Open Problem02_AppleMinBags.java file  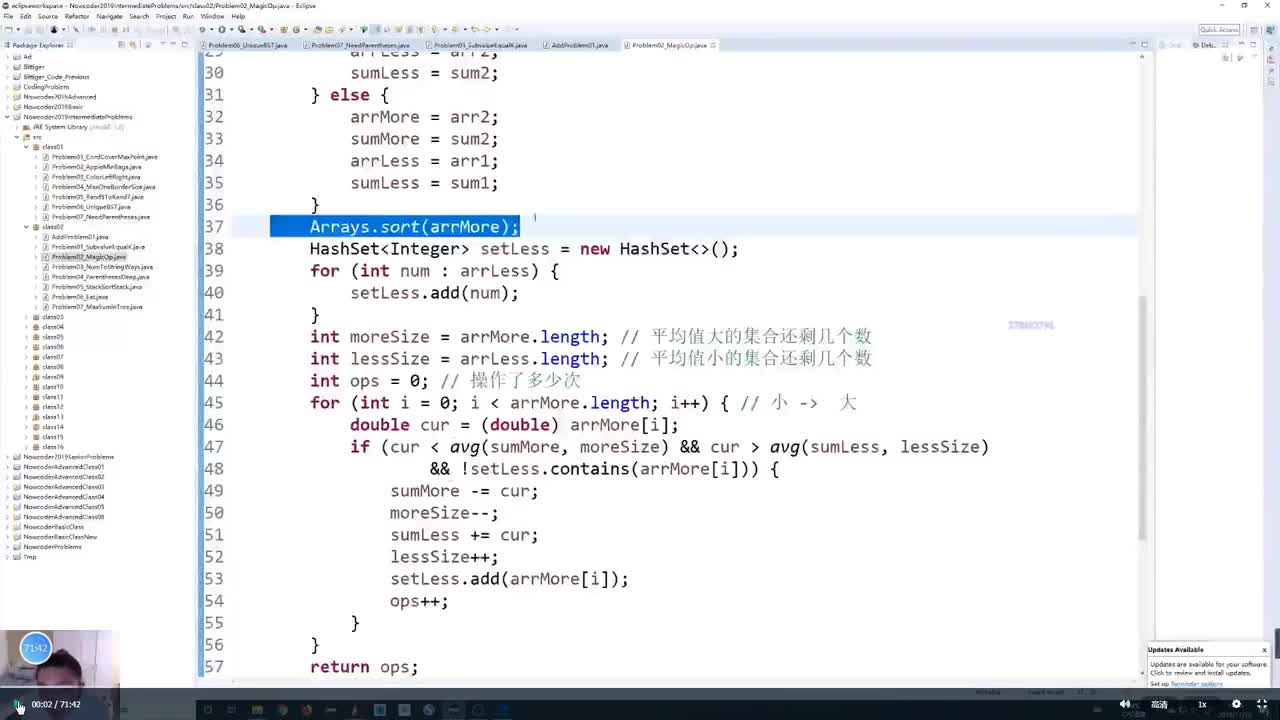[96, 167]
